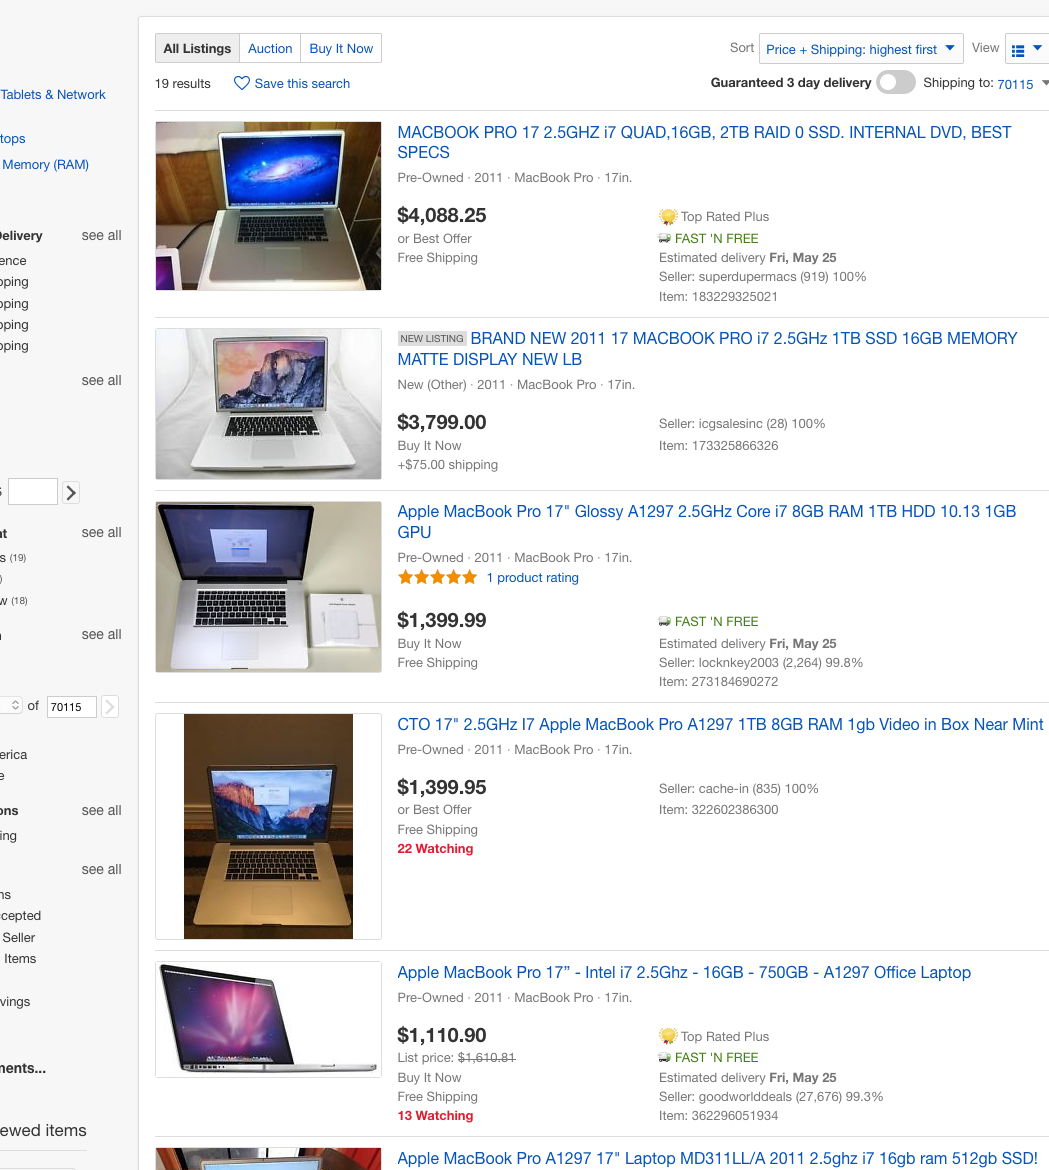Open the distance stepper dropdown beside 'of'
Image resolution: width=1049 pixels, height=1170 pixels.
[11, 705]
